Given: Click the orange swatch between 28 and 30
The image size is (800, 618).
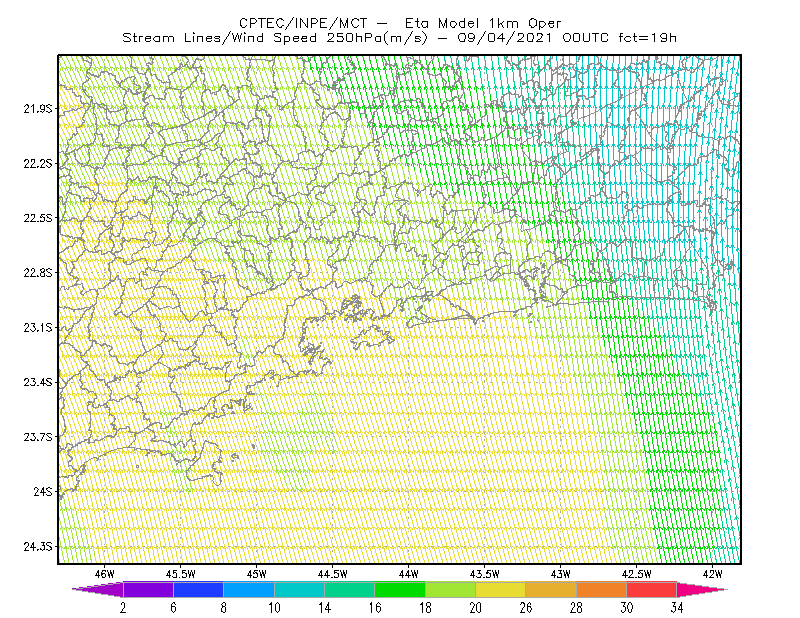Looking at the screenshot, I should [602, 589].
